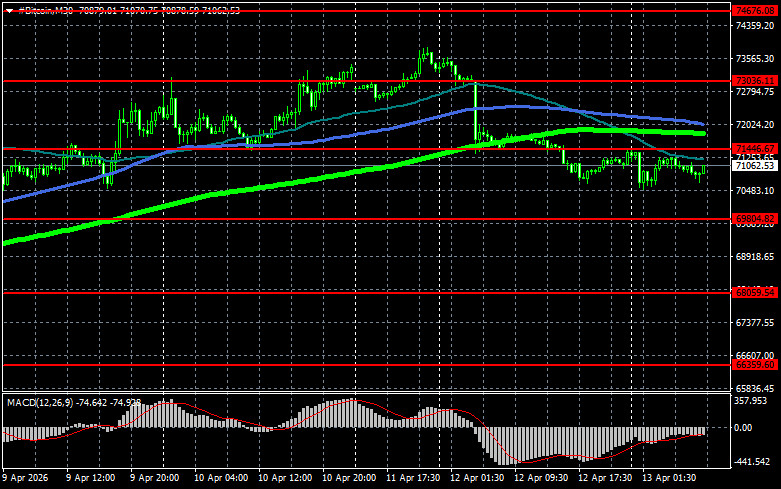The height and width of the screenshot is (489, 781).
Task: Click the 68918.65 price scale value
Action: (x=755, y=256)
